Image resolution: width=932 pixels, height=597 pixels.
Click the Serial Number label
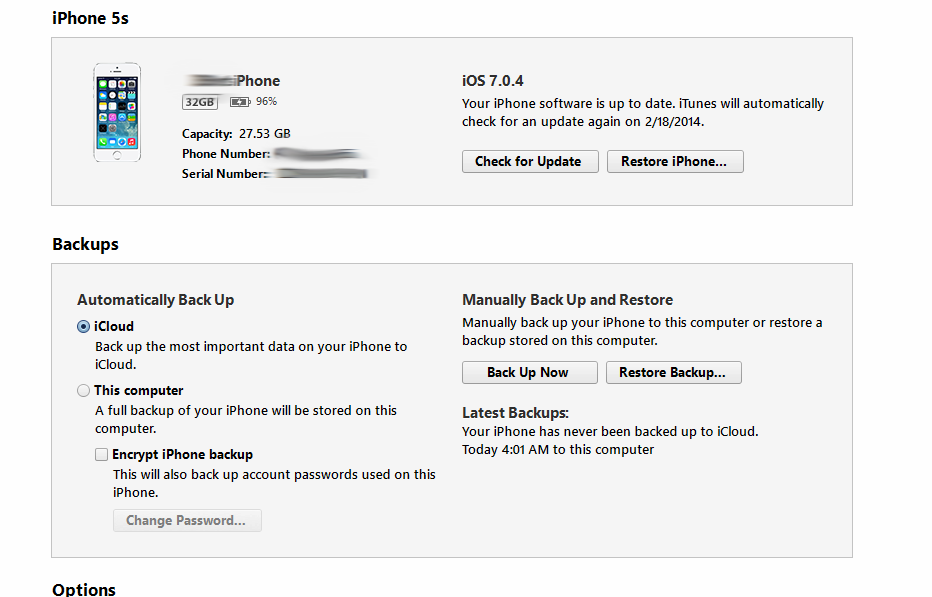pyautogui.click(x=223, y=174)
